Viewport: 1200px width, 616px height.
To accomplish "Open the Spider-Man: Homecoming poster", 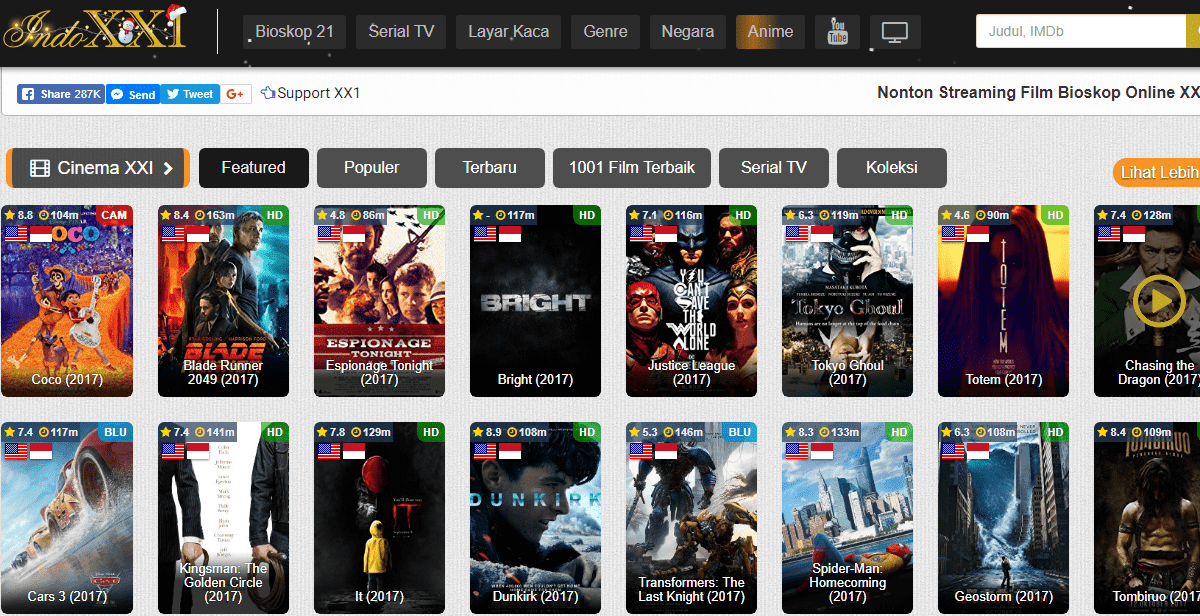I will pyautogui.click(x=847, y=519).
